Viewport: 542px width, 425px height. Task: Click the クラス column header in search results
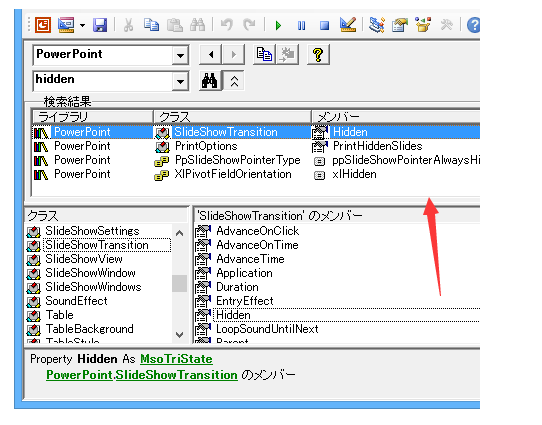[x=232, y=117]
